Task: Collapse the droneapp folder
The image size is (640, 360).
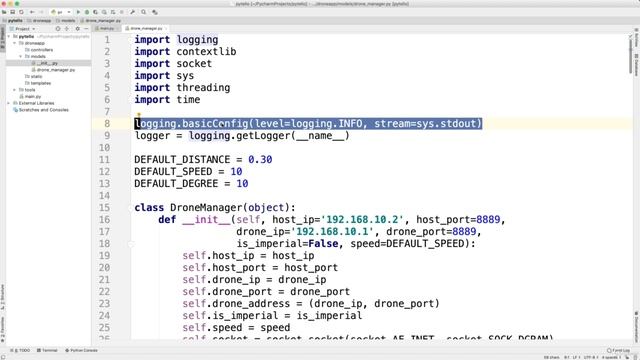Action: [x=15, y=43]
